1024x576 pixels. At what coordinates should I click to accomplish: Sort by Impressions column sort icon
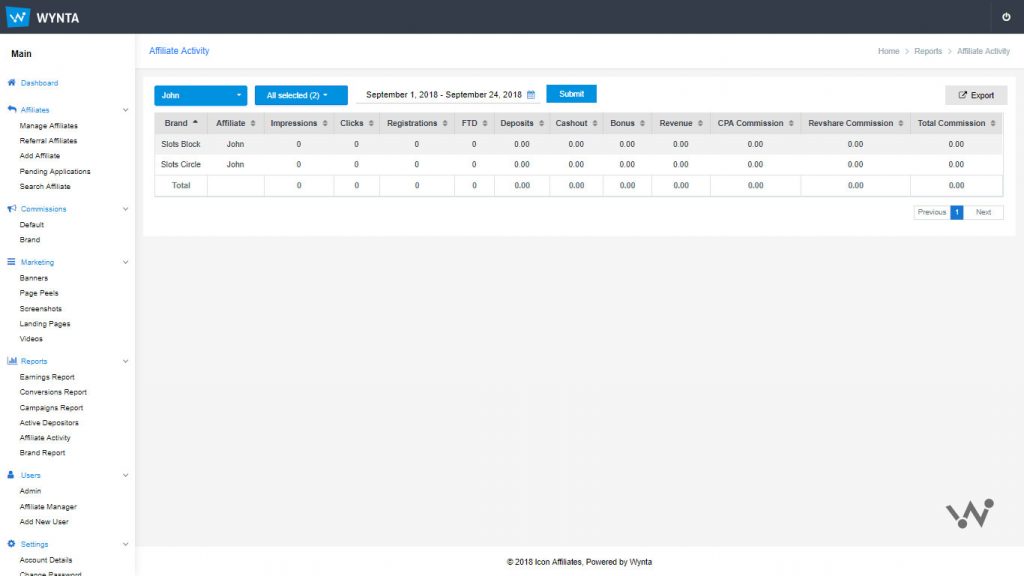[x=325, y=123]
